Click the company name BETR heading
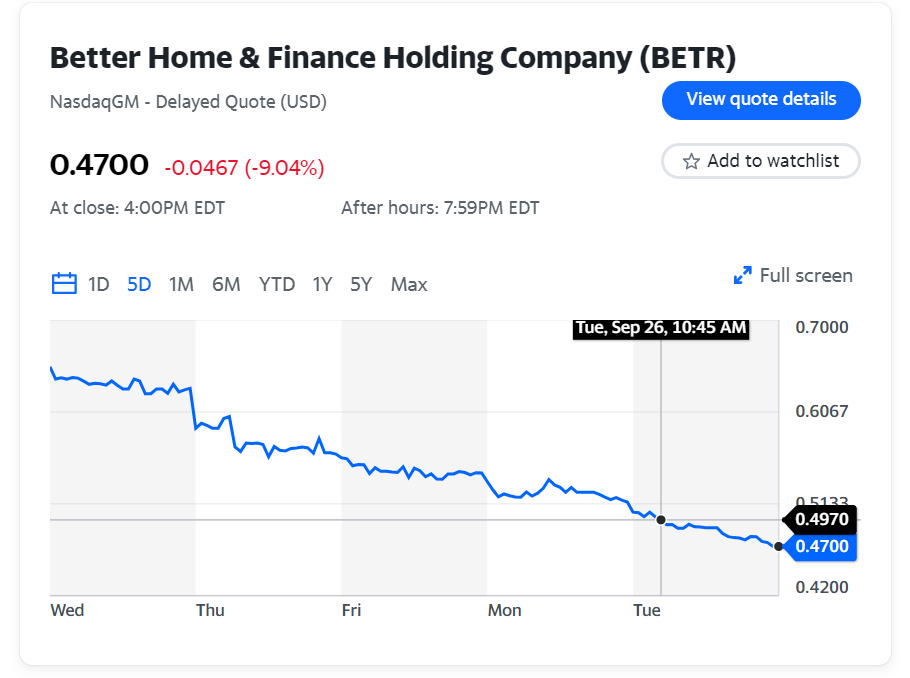Screen dimensions: 910x678 pyautogui.click(x=393, y=58)
